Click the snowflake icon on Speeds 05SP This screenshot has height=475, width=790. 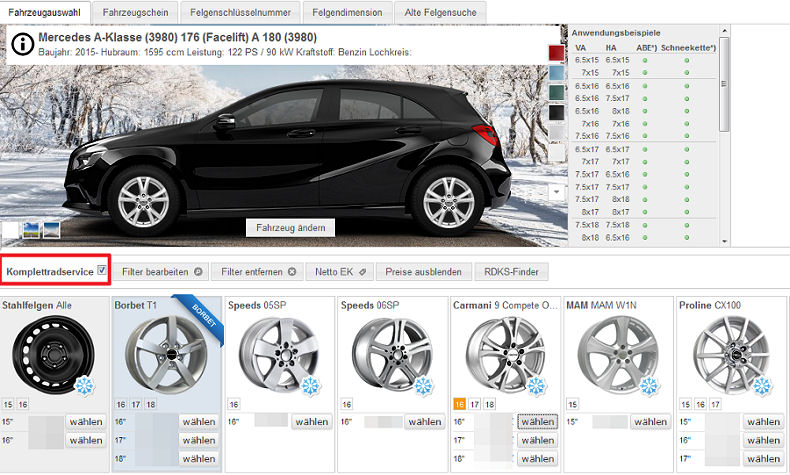coord(310,386)
